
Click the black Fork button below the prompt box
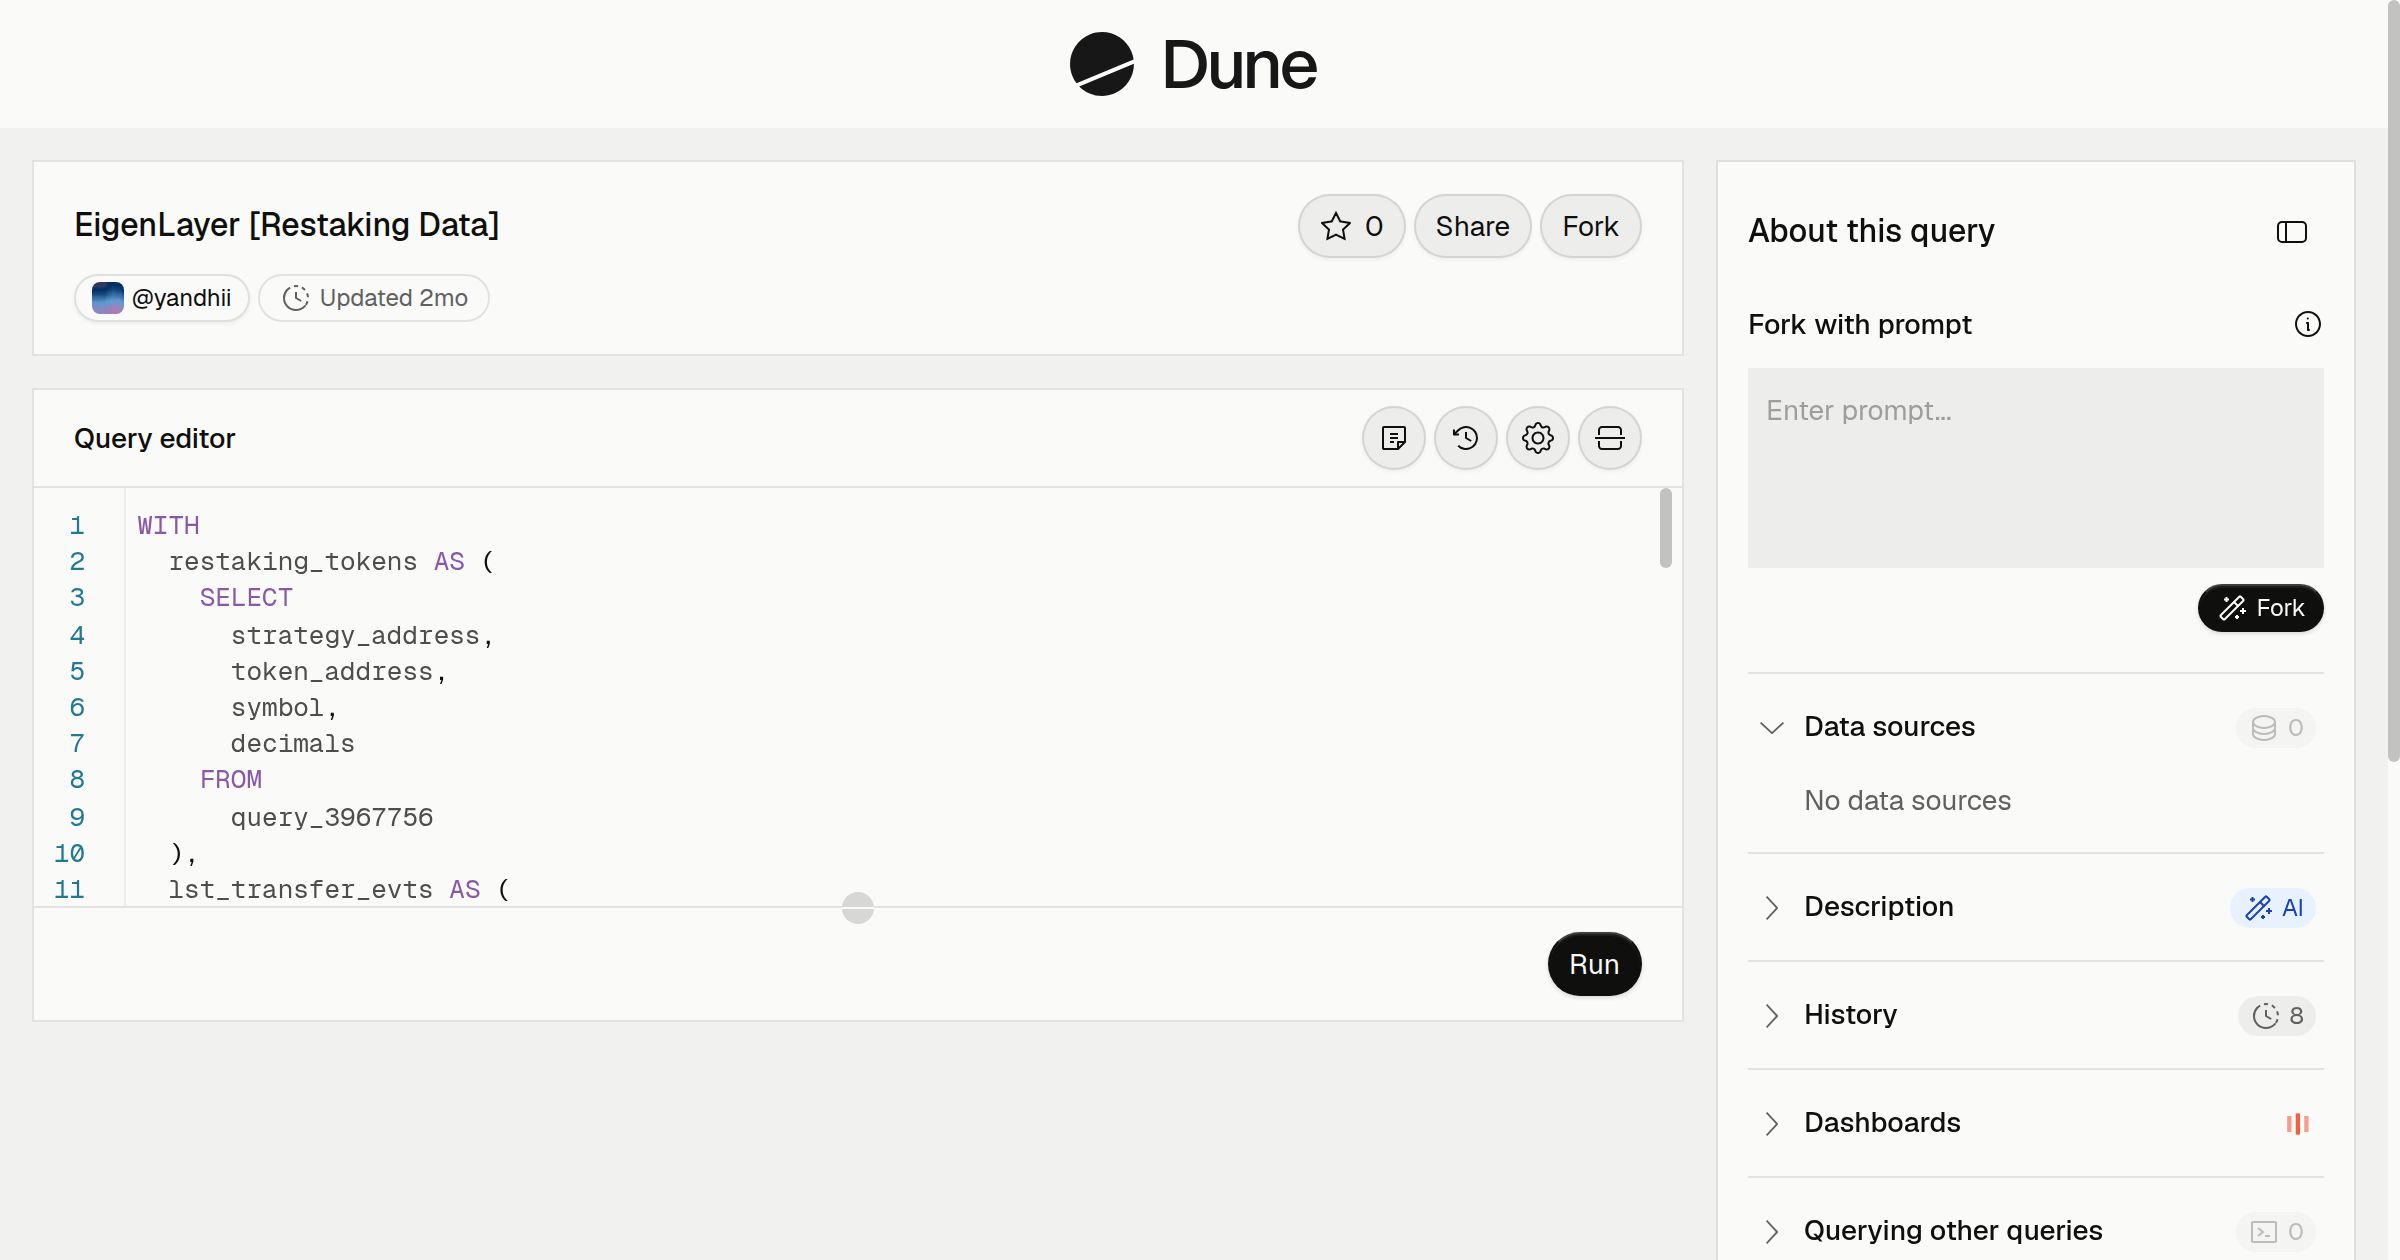2260,608
